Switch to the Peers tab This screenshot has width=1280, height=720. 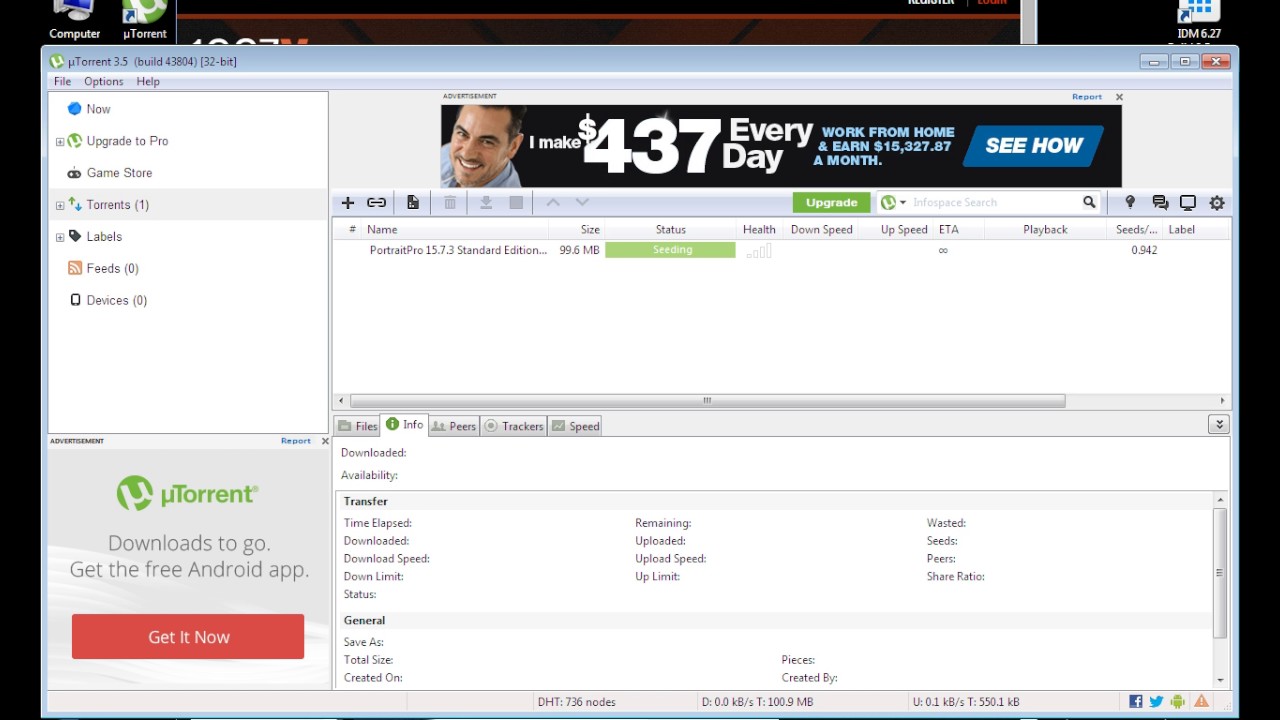pyautogui.click(x=453, y=426)
